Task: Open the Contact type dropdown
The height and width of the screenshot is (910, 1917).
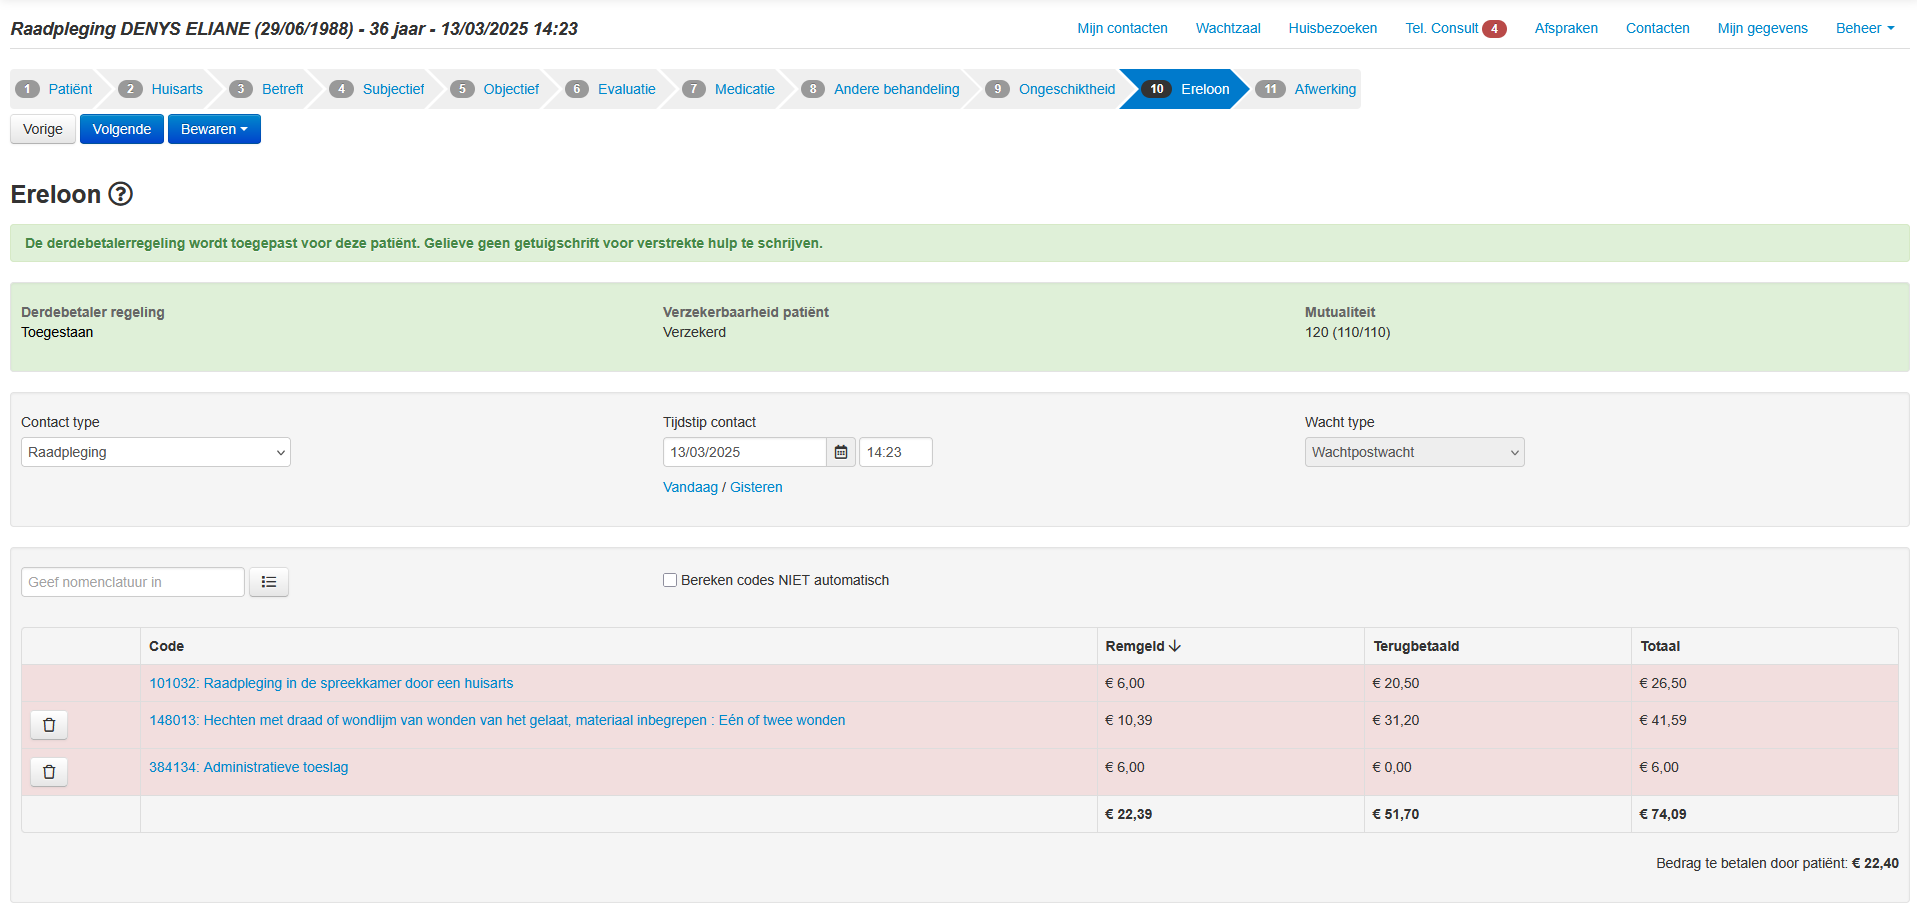Action: click(x=156, y=452)
